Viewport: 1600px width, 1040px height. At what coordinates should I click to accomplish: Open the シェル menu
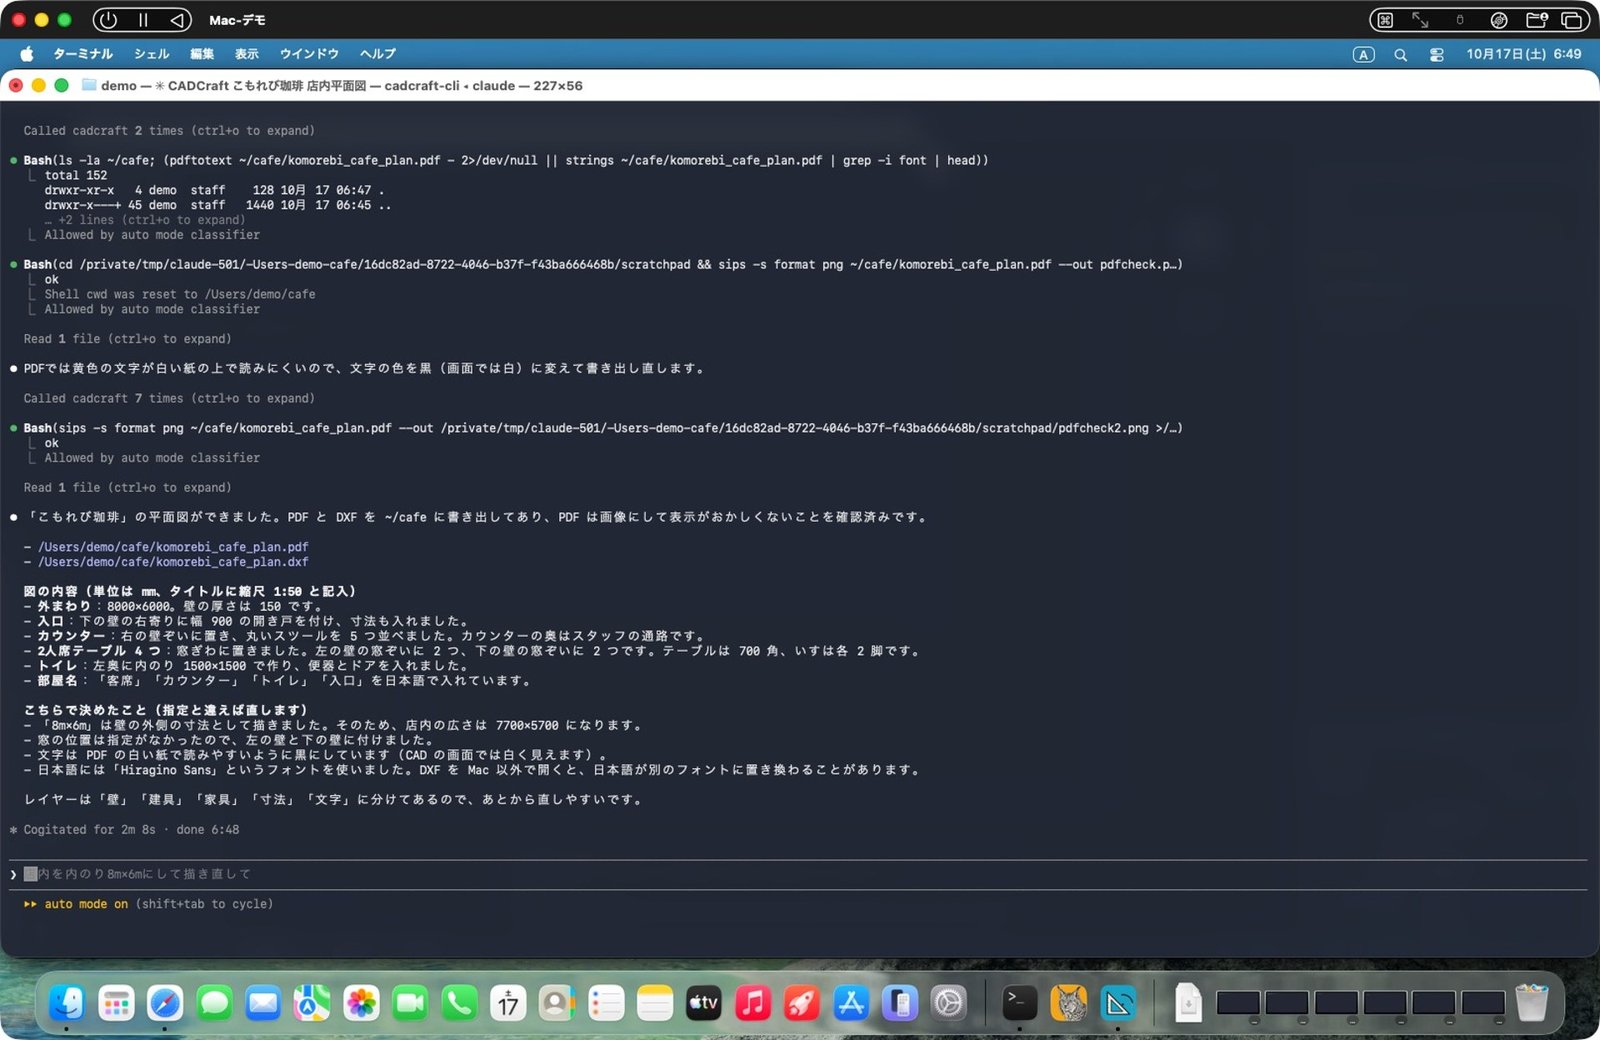[152, 54]
